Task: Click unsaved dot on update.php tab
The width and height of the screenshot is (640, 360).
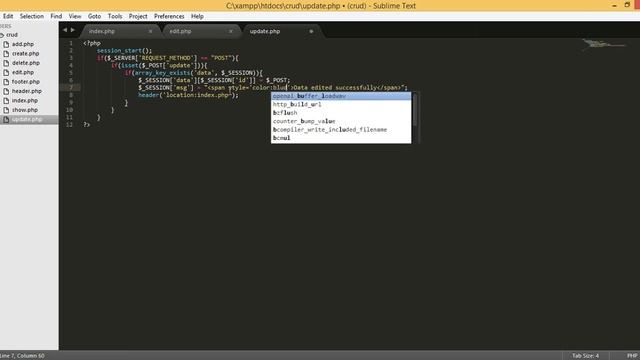Action: point(311,31)
